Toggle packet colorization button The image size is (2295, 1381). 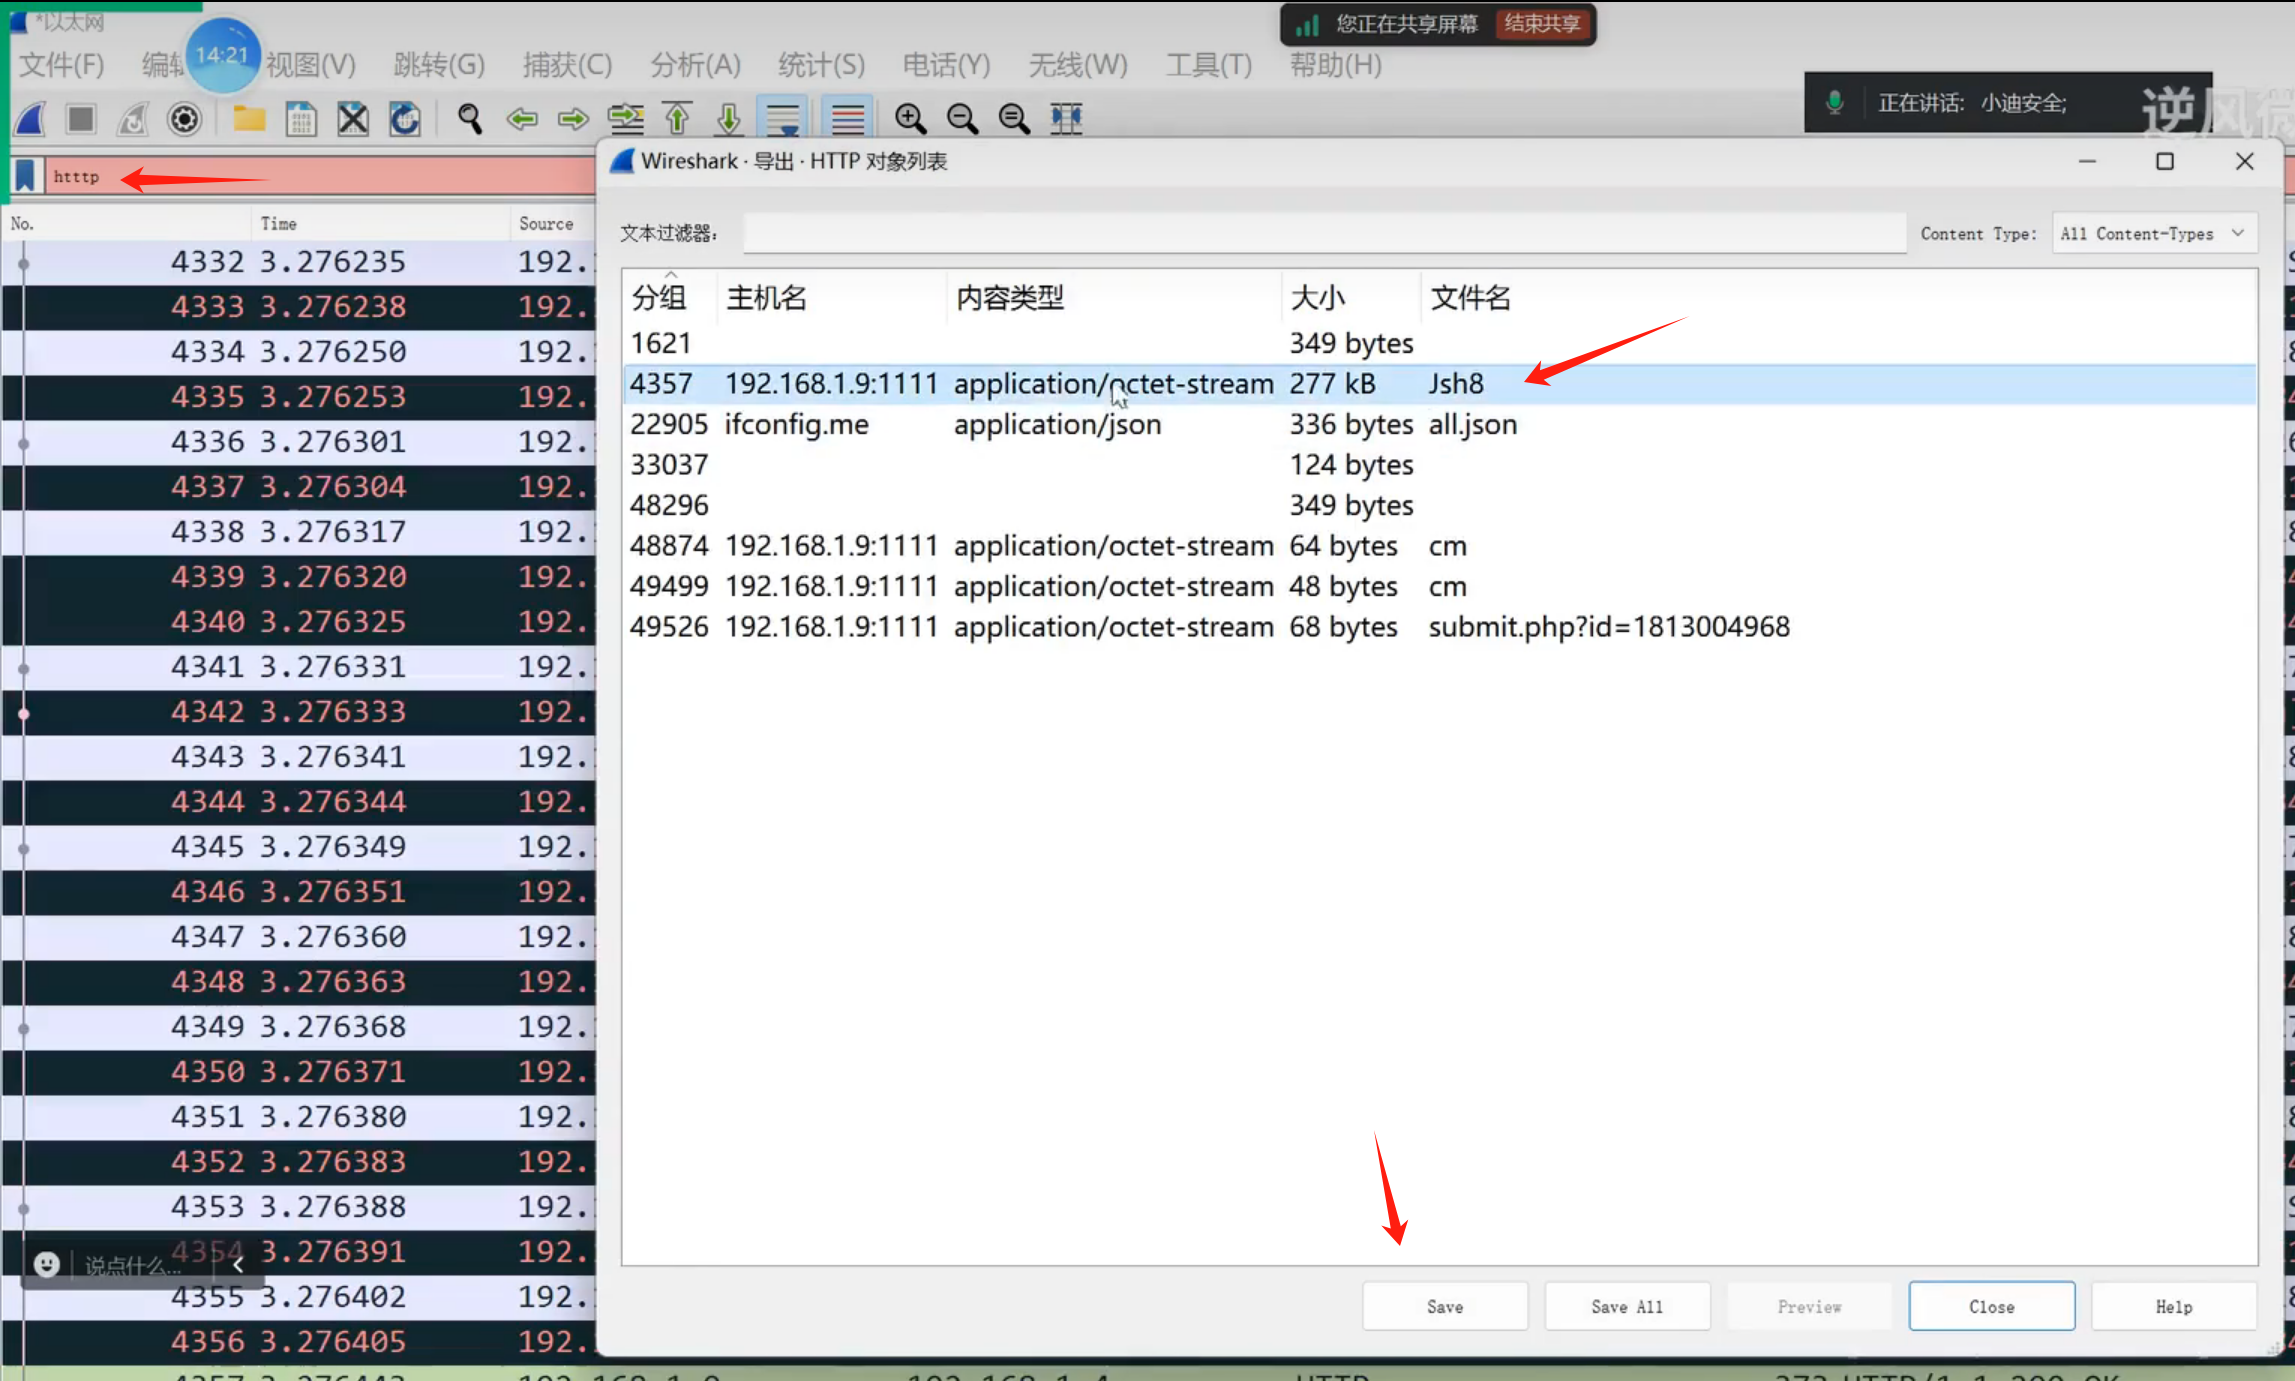point(847,119)
